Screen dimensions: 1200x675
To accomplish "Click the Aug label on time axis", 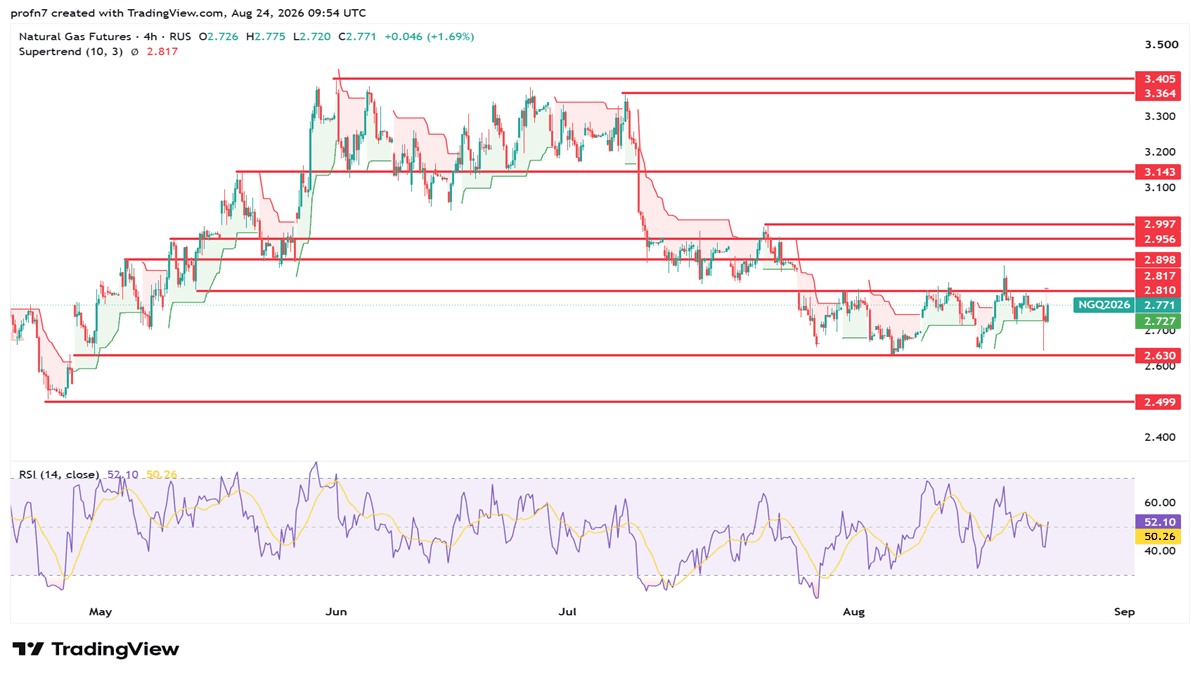I will tap(854, 610).
